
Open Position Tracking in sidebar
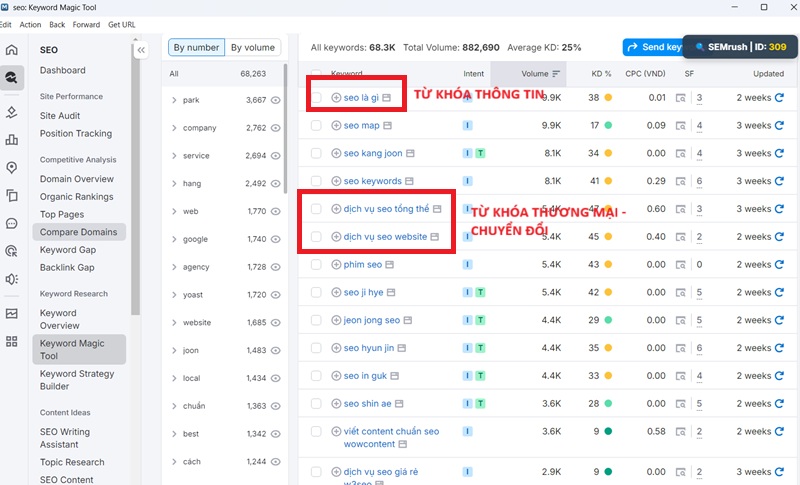click(76, 134)
